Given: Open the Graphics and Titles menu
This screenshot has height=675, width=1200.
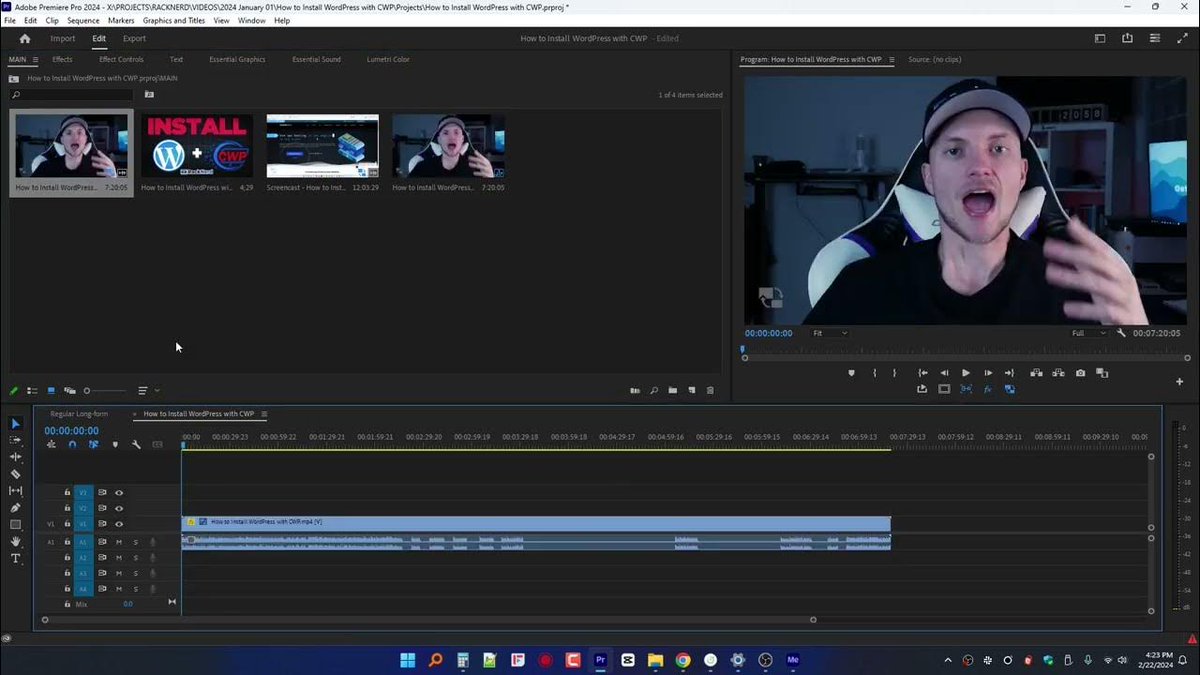Looking at the screenshot, I should (172, 20).
